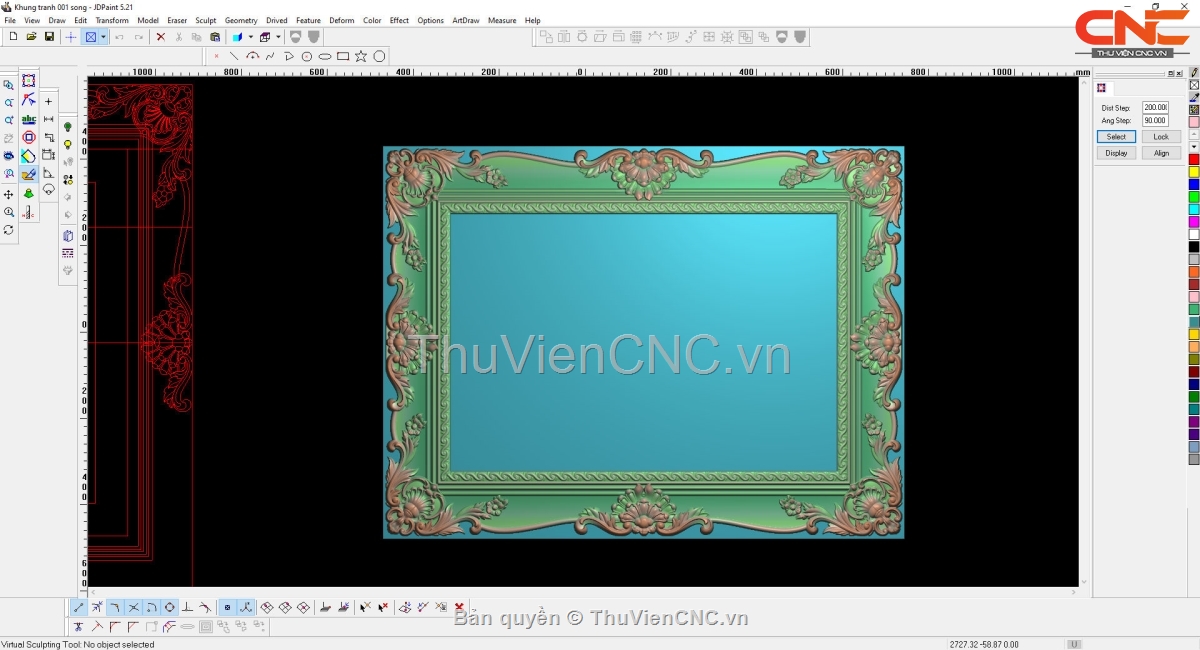Click the Dist Step input field
Image resolution: width=1200 pixels, height=650 pixels.
[1155, 108]
